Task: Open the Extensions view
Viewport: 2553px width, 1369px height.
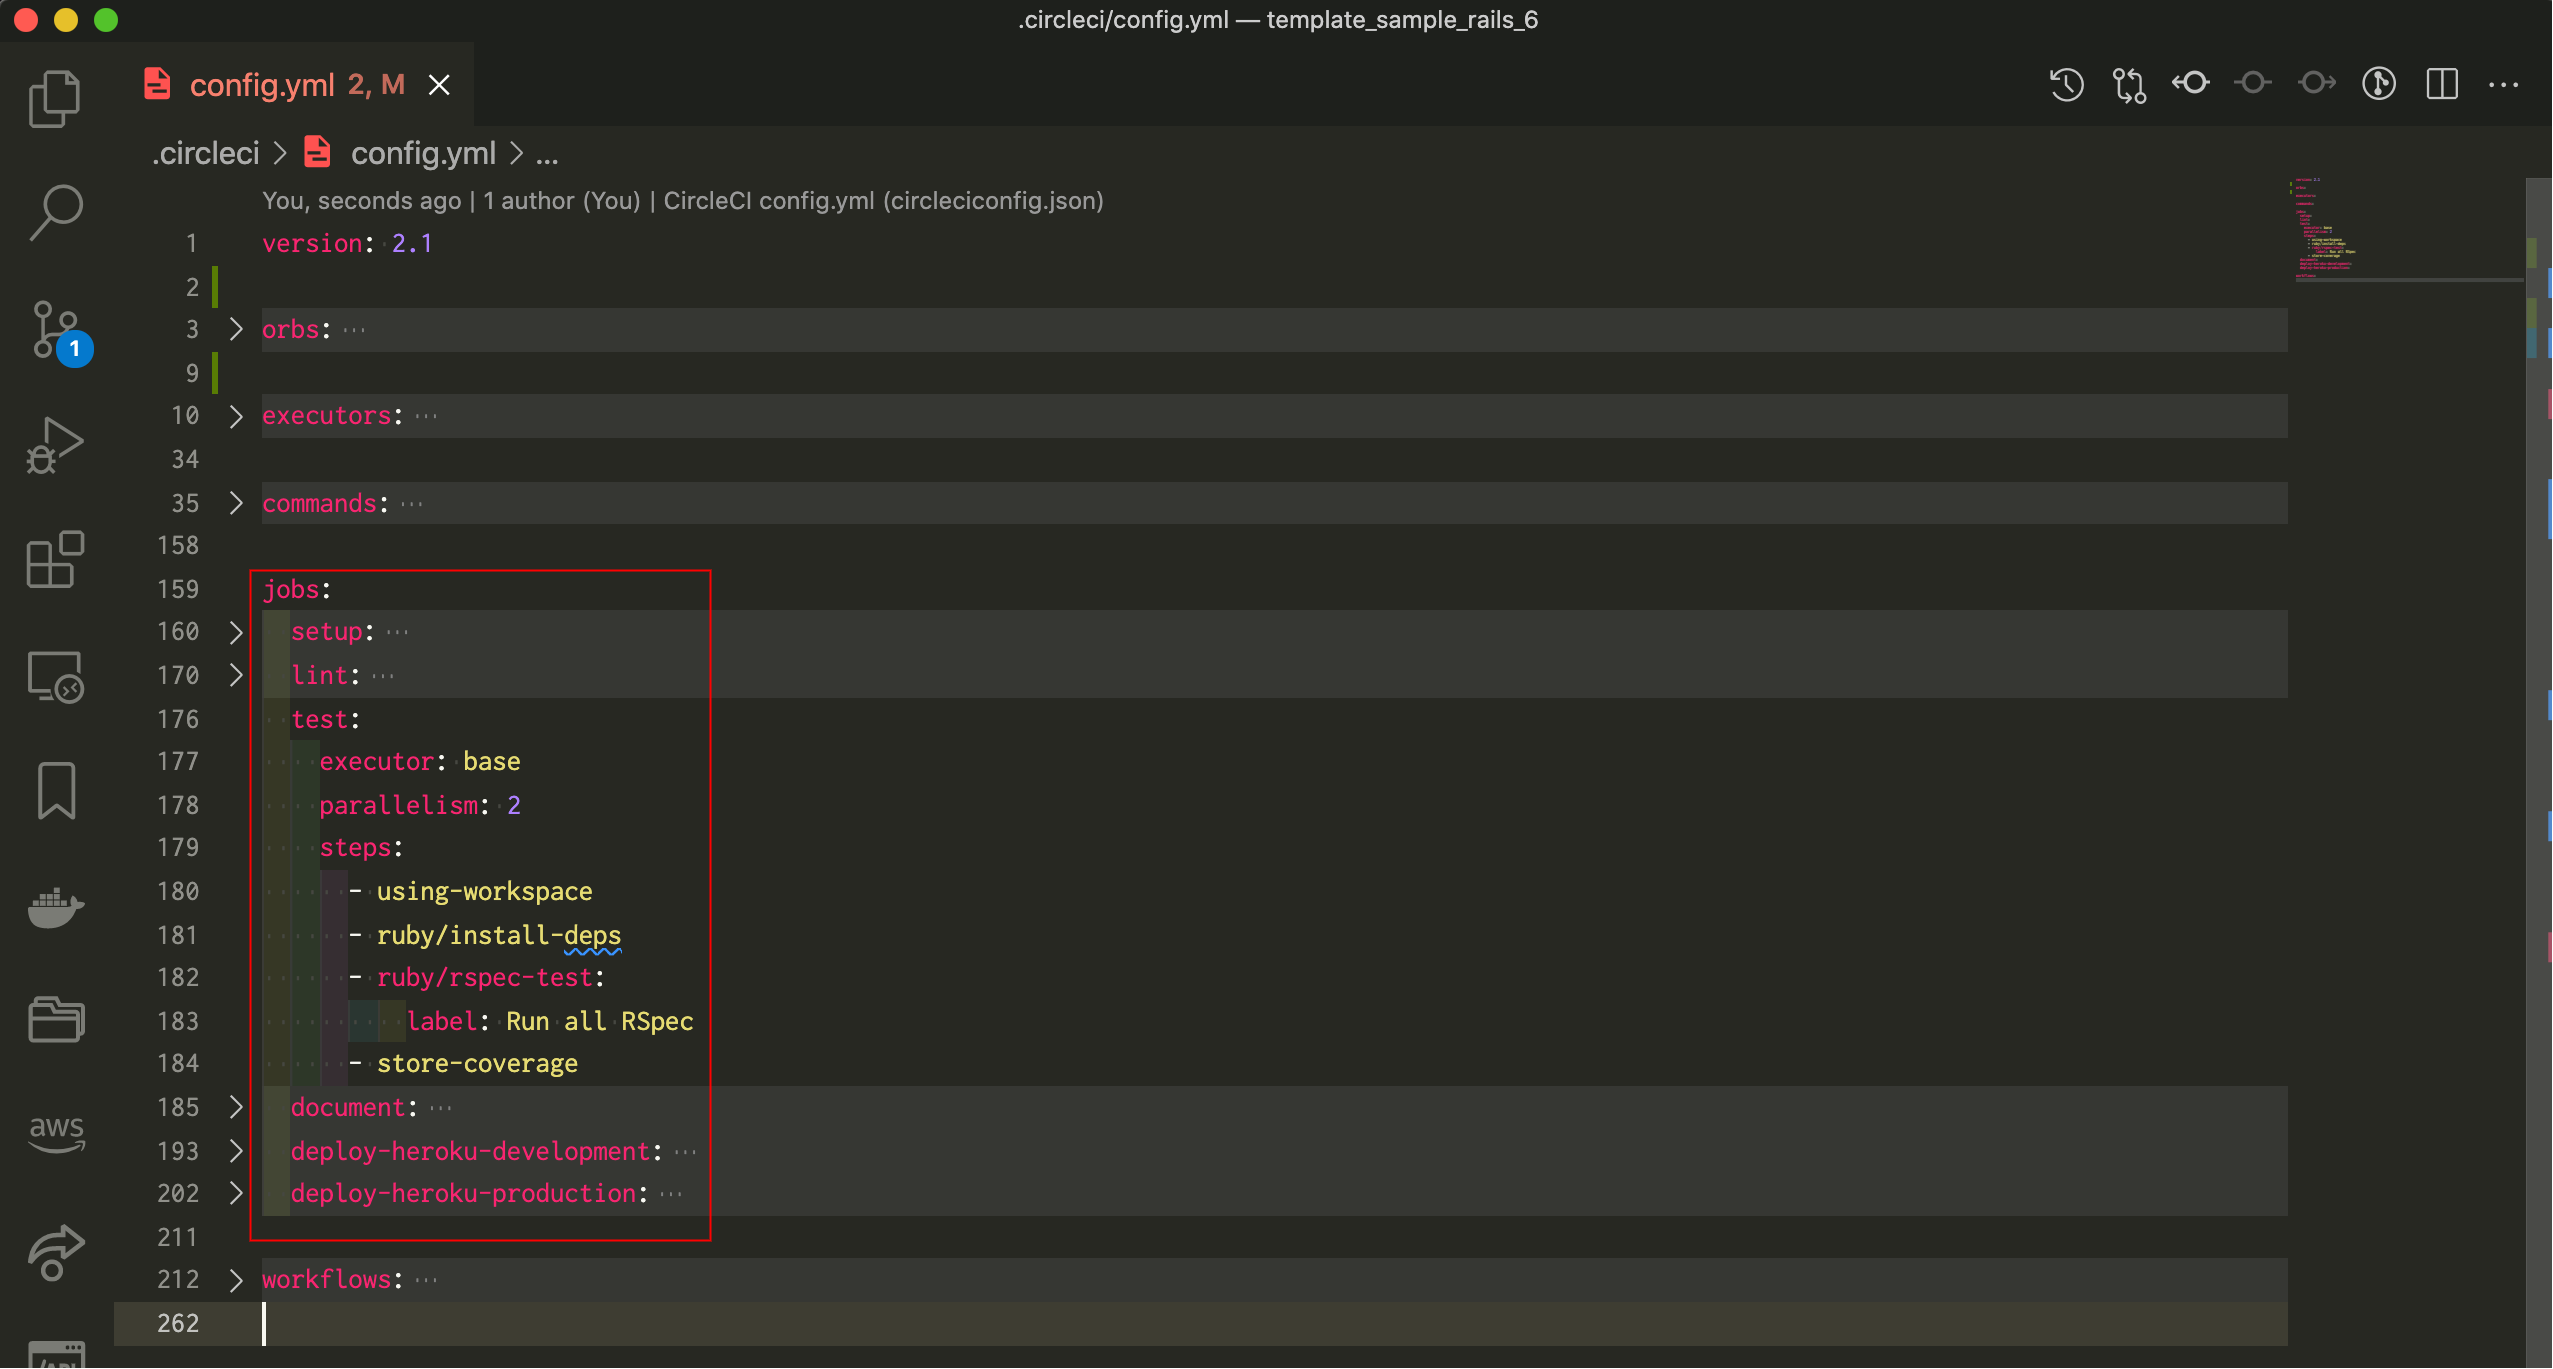Action: tap(55, 559)
